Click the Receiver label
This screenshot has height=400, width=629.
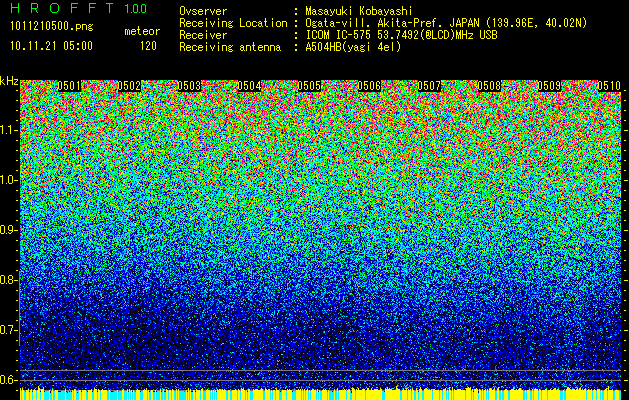point(203,35)
